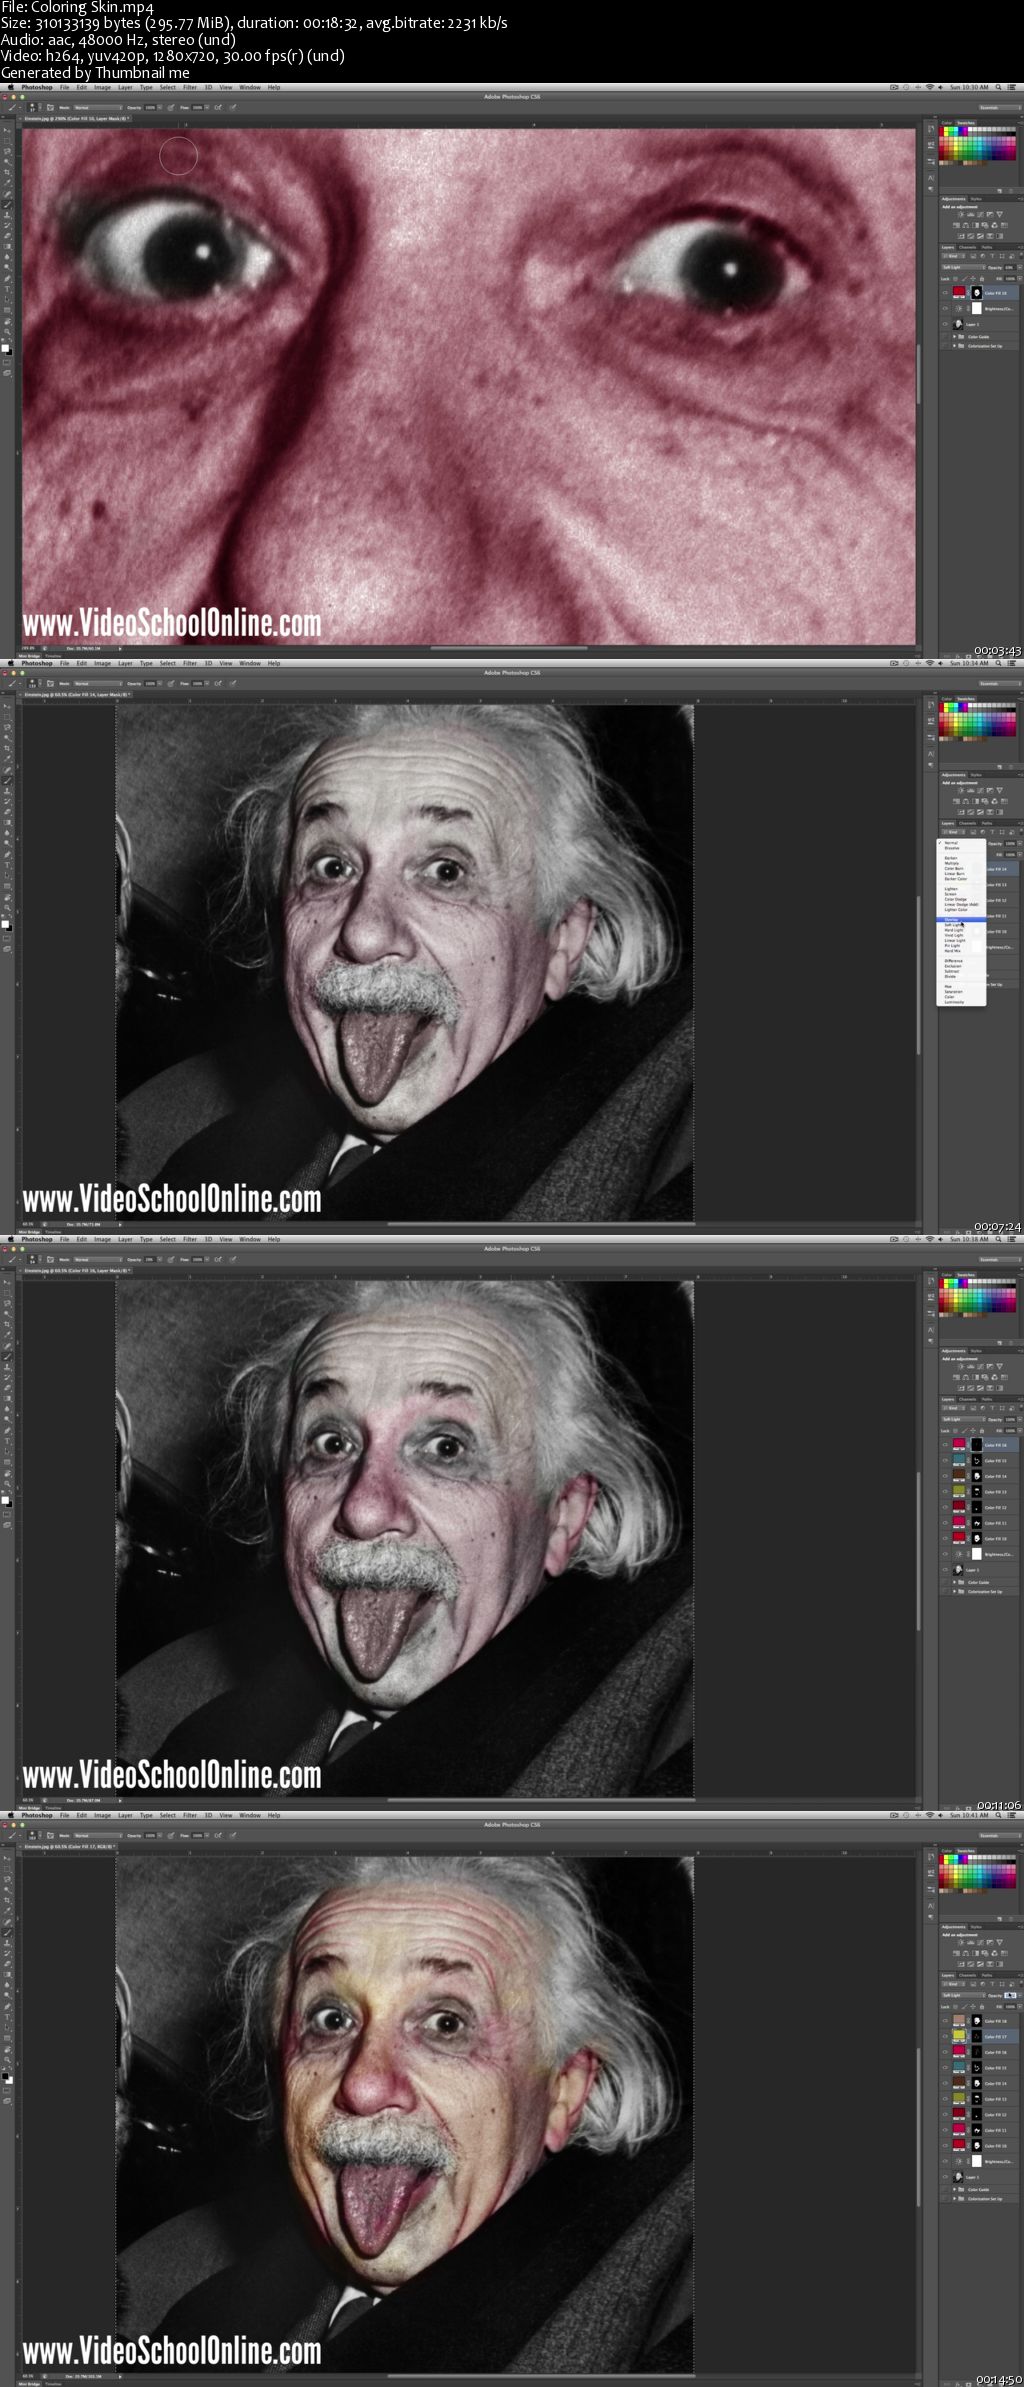Viewport: 1024px width, 2387px height.
Task: Click the canvas vertical scrollbar in the 00:03:43 frame
Action: (x=919, y=372)
